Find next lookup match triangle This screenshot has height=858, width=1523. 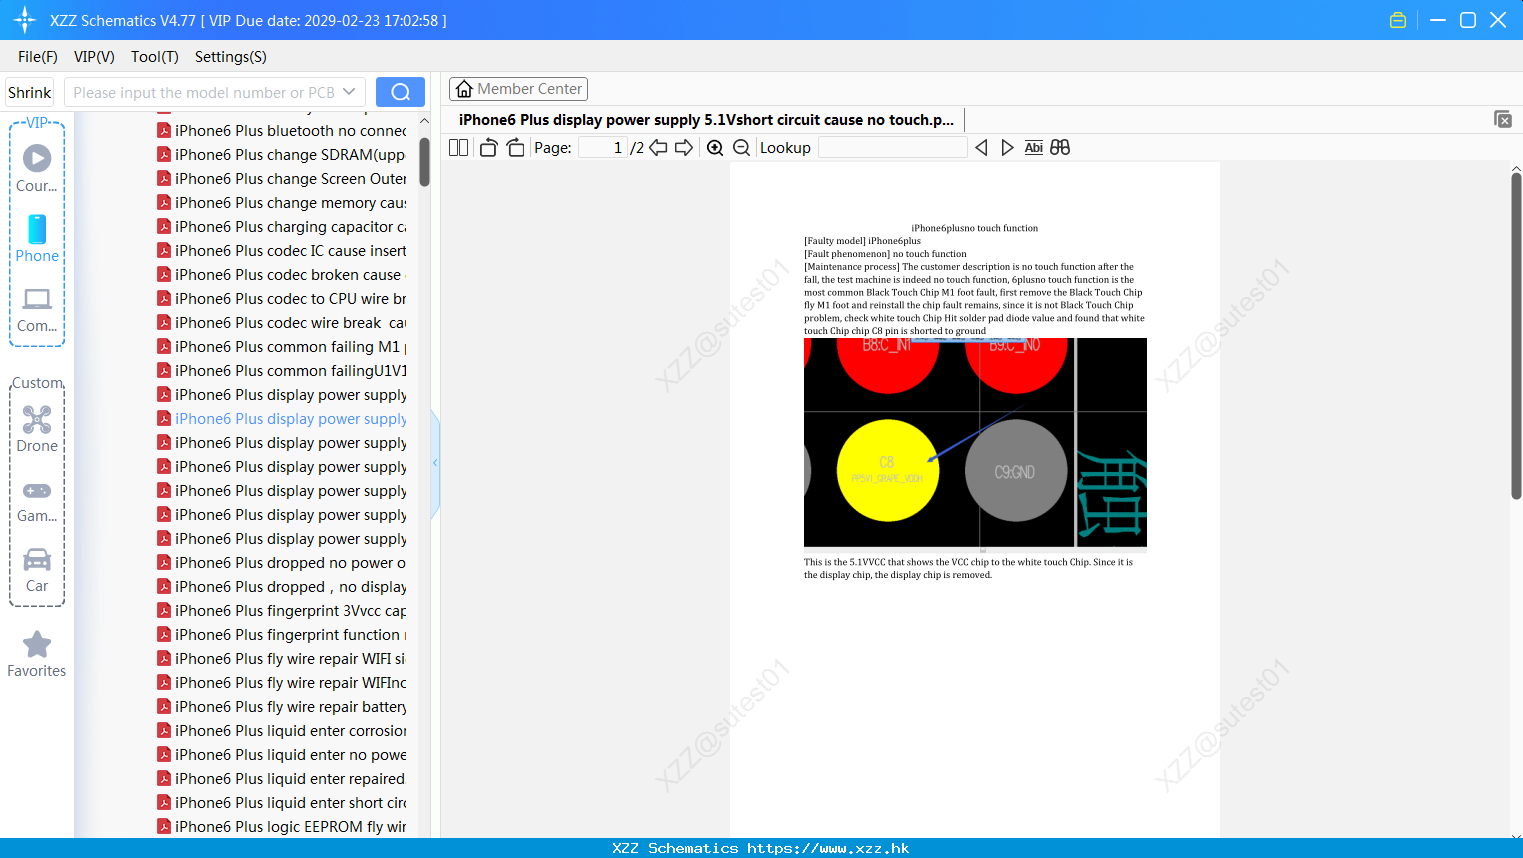(1007, 147)
